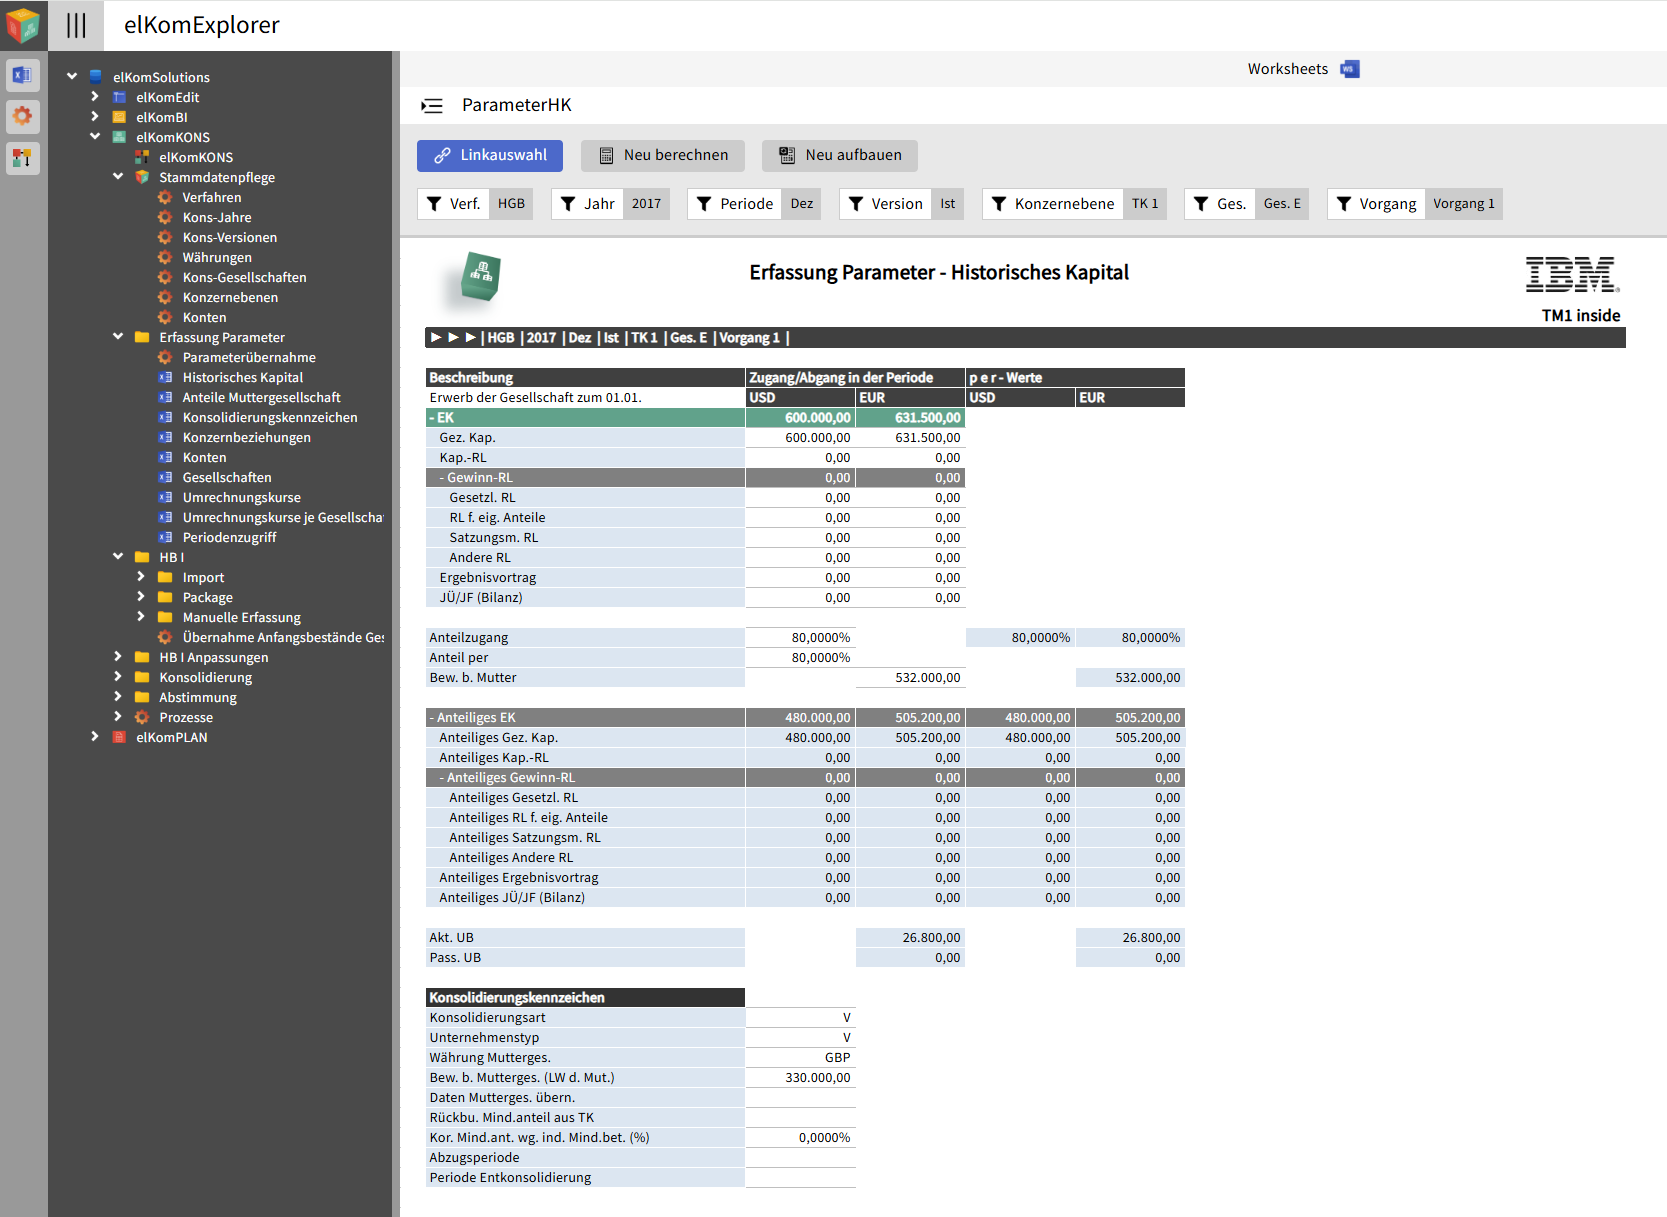Viewport: 1667px width, 1217px height.
Task: Click the Worksheets Word icon
Action: click(1350, 69)
